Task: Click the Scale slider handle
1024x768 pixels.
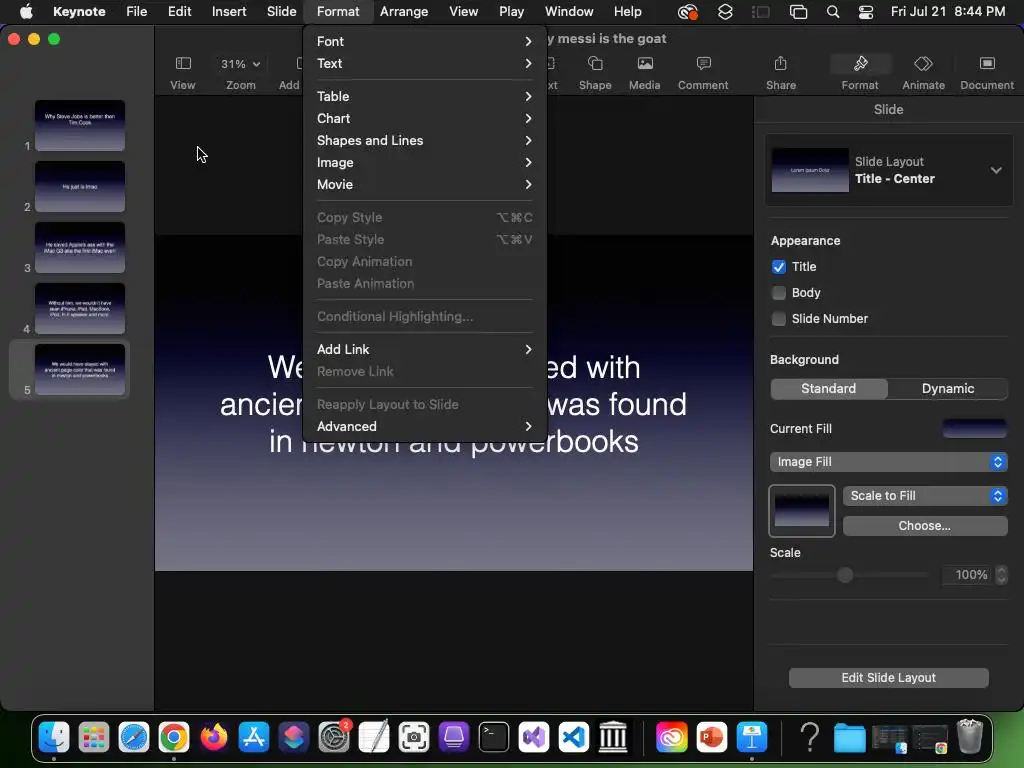Action: coord(845,575)
